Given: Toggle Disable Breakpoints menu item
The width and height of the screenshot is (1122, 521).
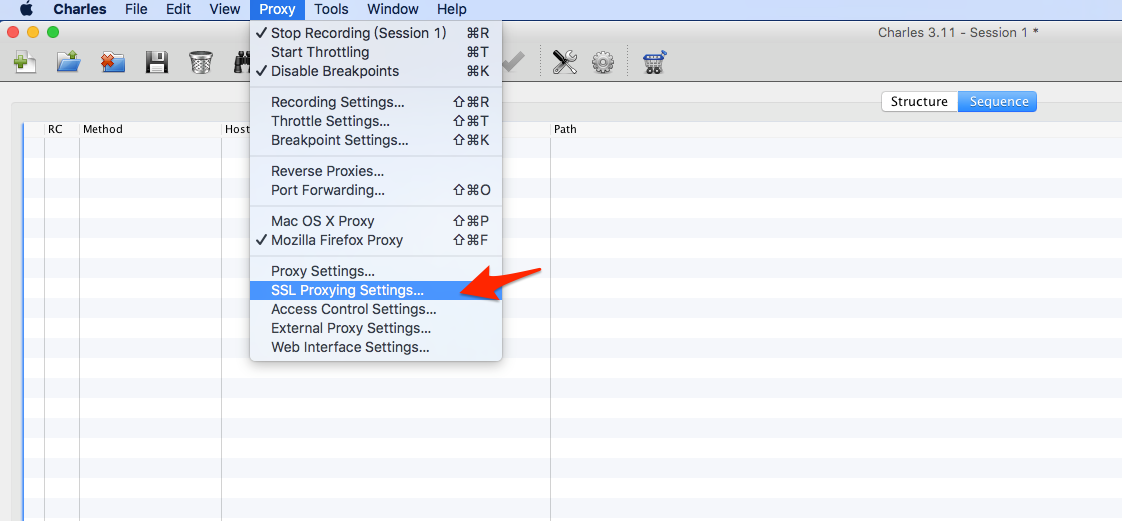Looking at the screenshot, I should pos(376,71).
